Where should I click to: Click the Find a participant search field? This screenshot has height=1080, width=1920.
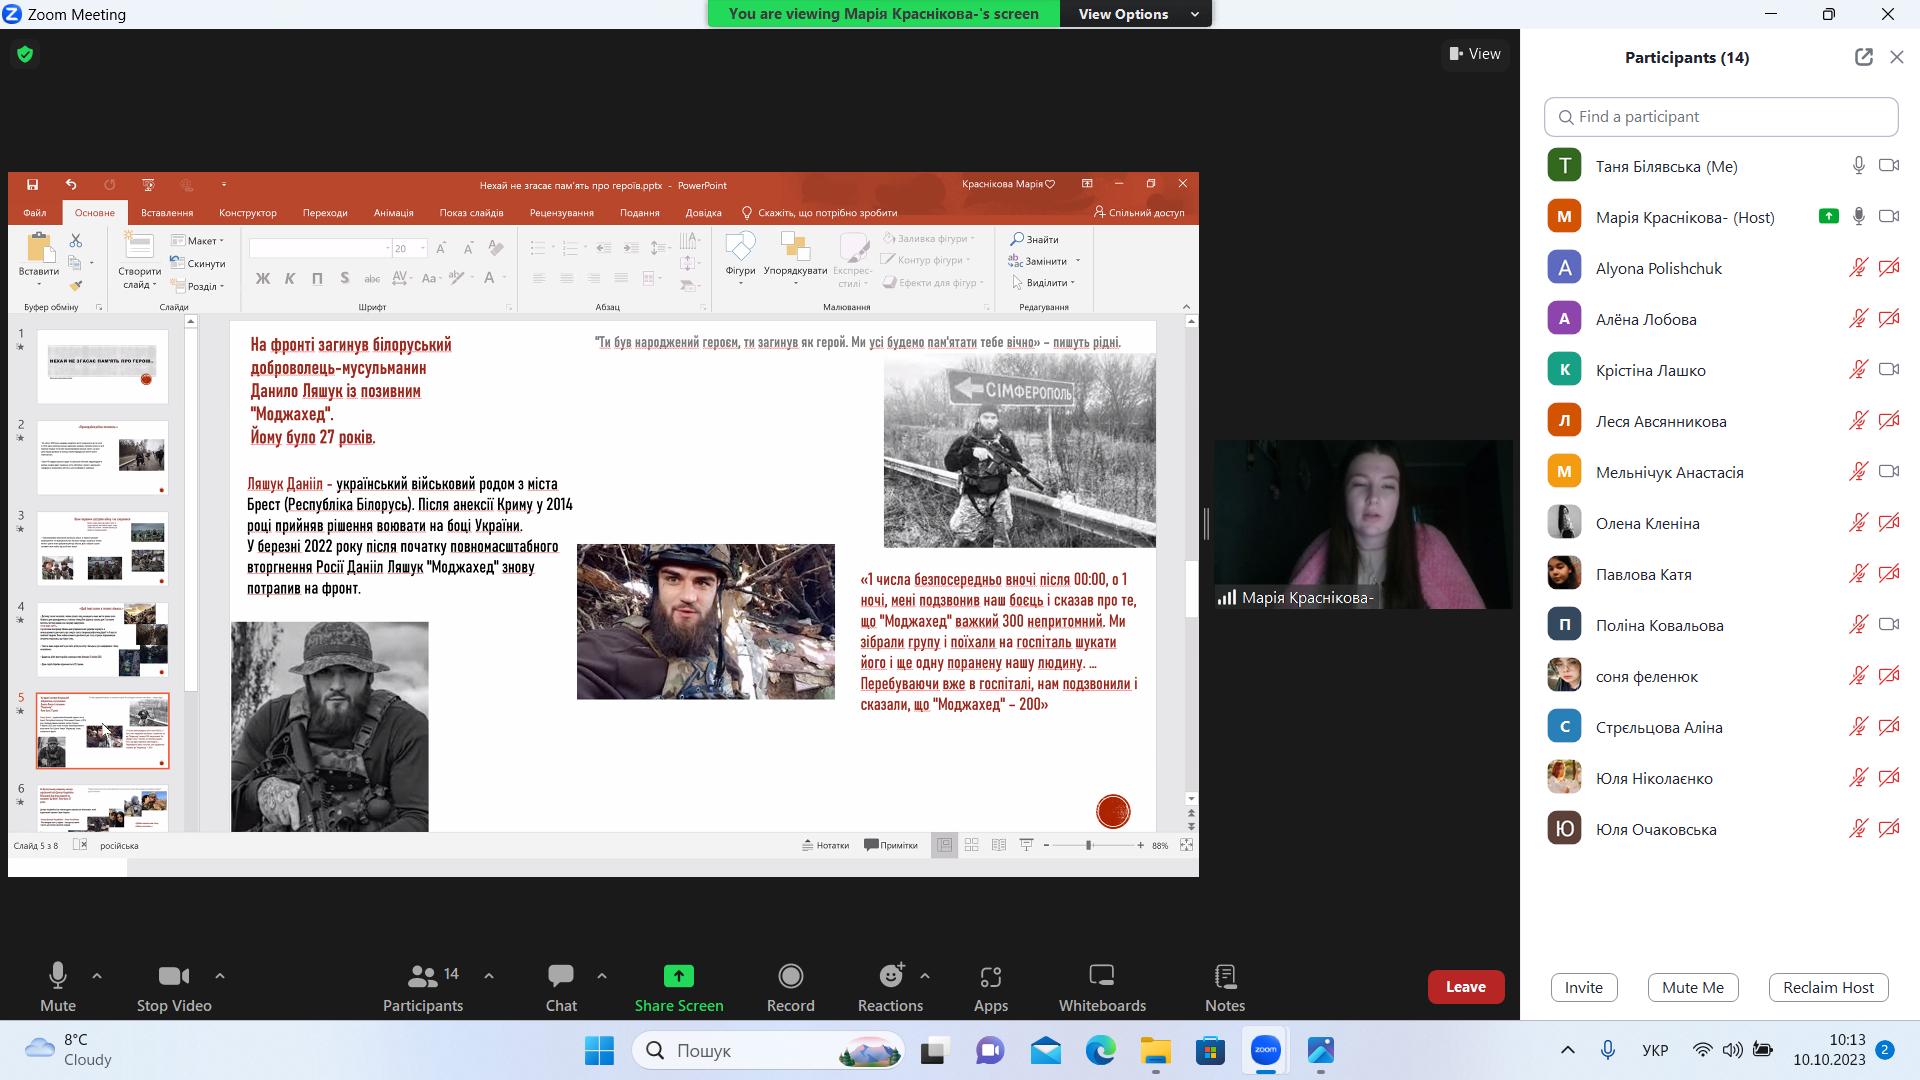point(1720,117)
